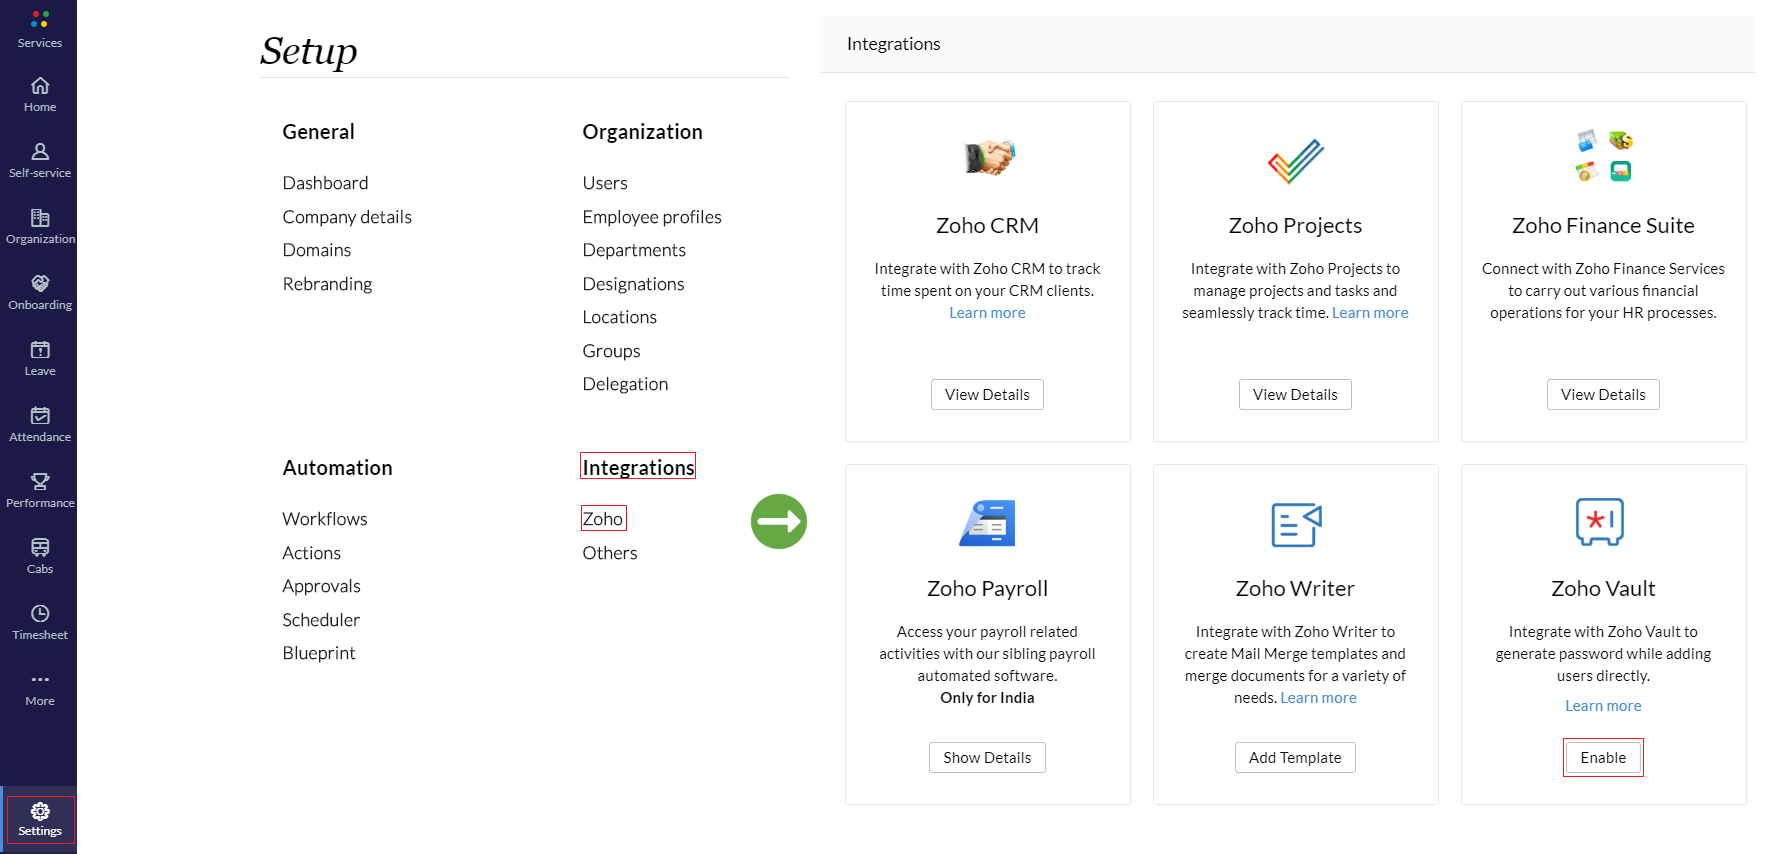Click the Zoho Projects card title
Viewport: 1777px width, 854px height.
1295,226
